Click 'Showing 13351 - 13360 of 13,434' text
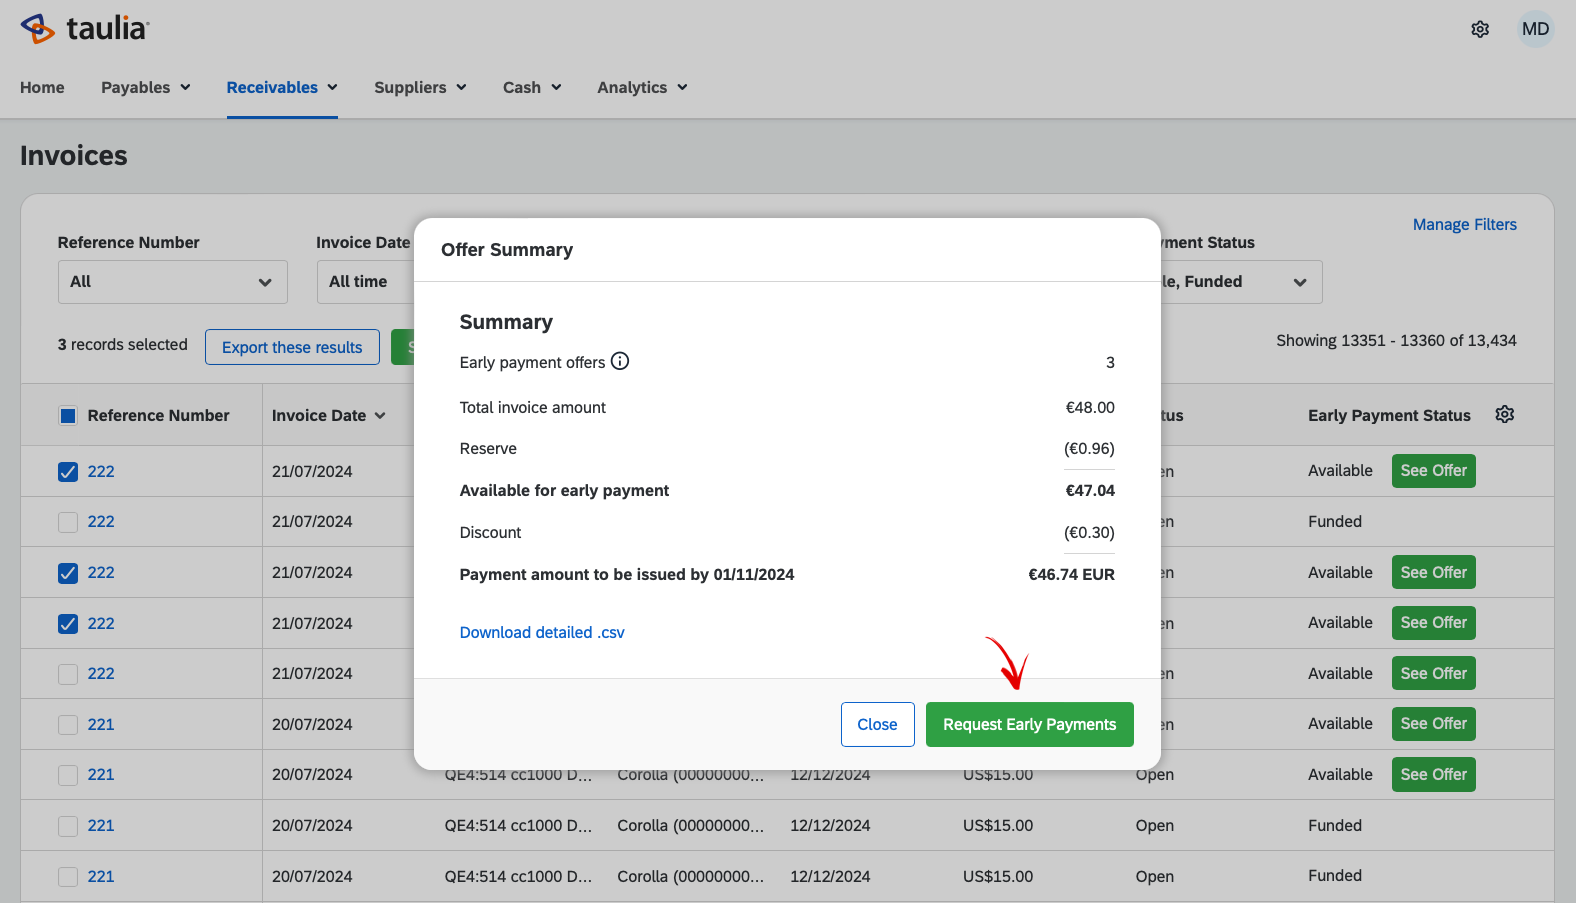Image resolution: width=1576 pixels, height=903 pixels. point(1396,340)
